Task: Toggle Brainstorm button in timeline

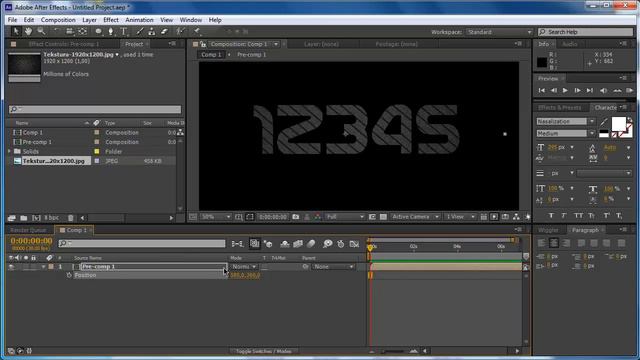Action: [327, 244]
